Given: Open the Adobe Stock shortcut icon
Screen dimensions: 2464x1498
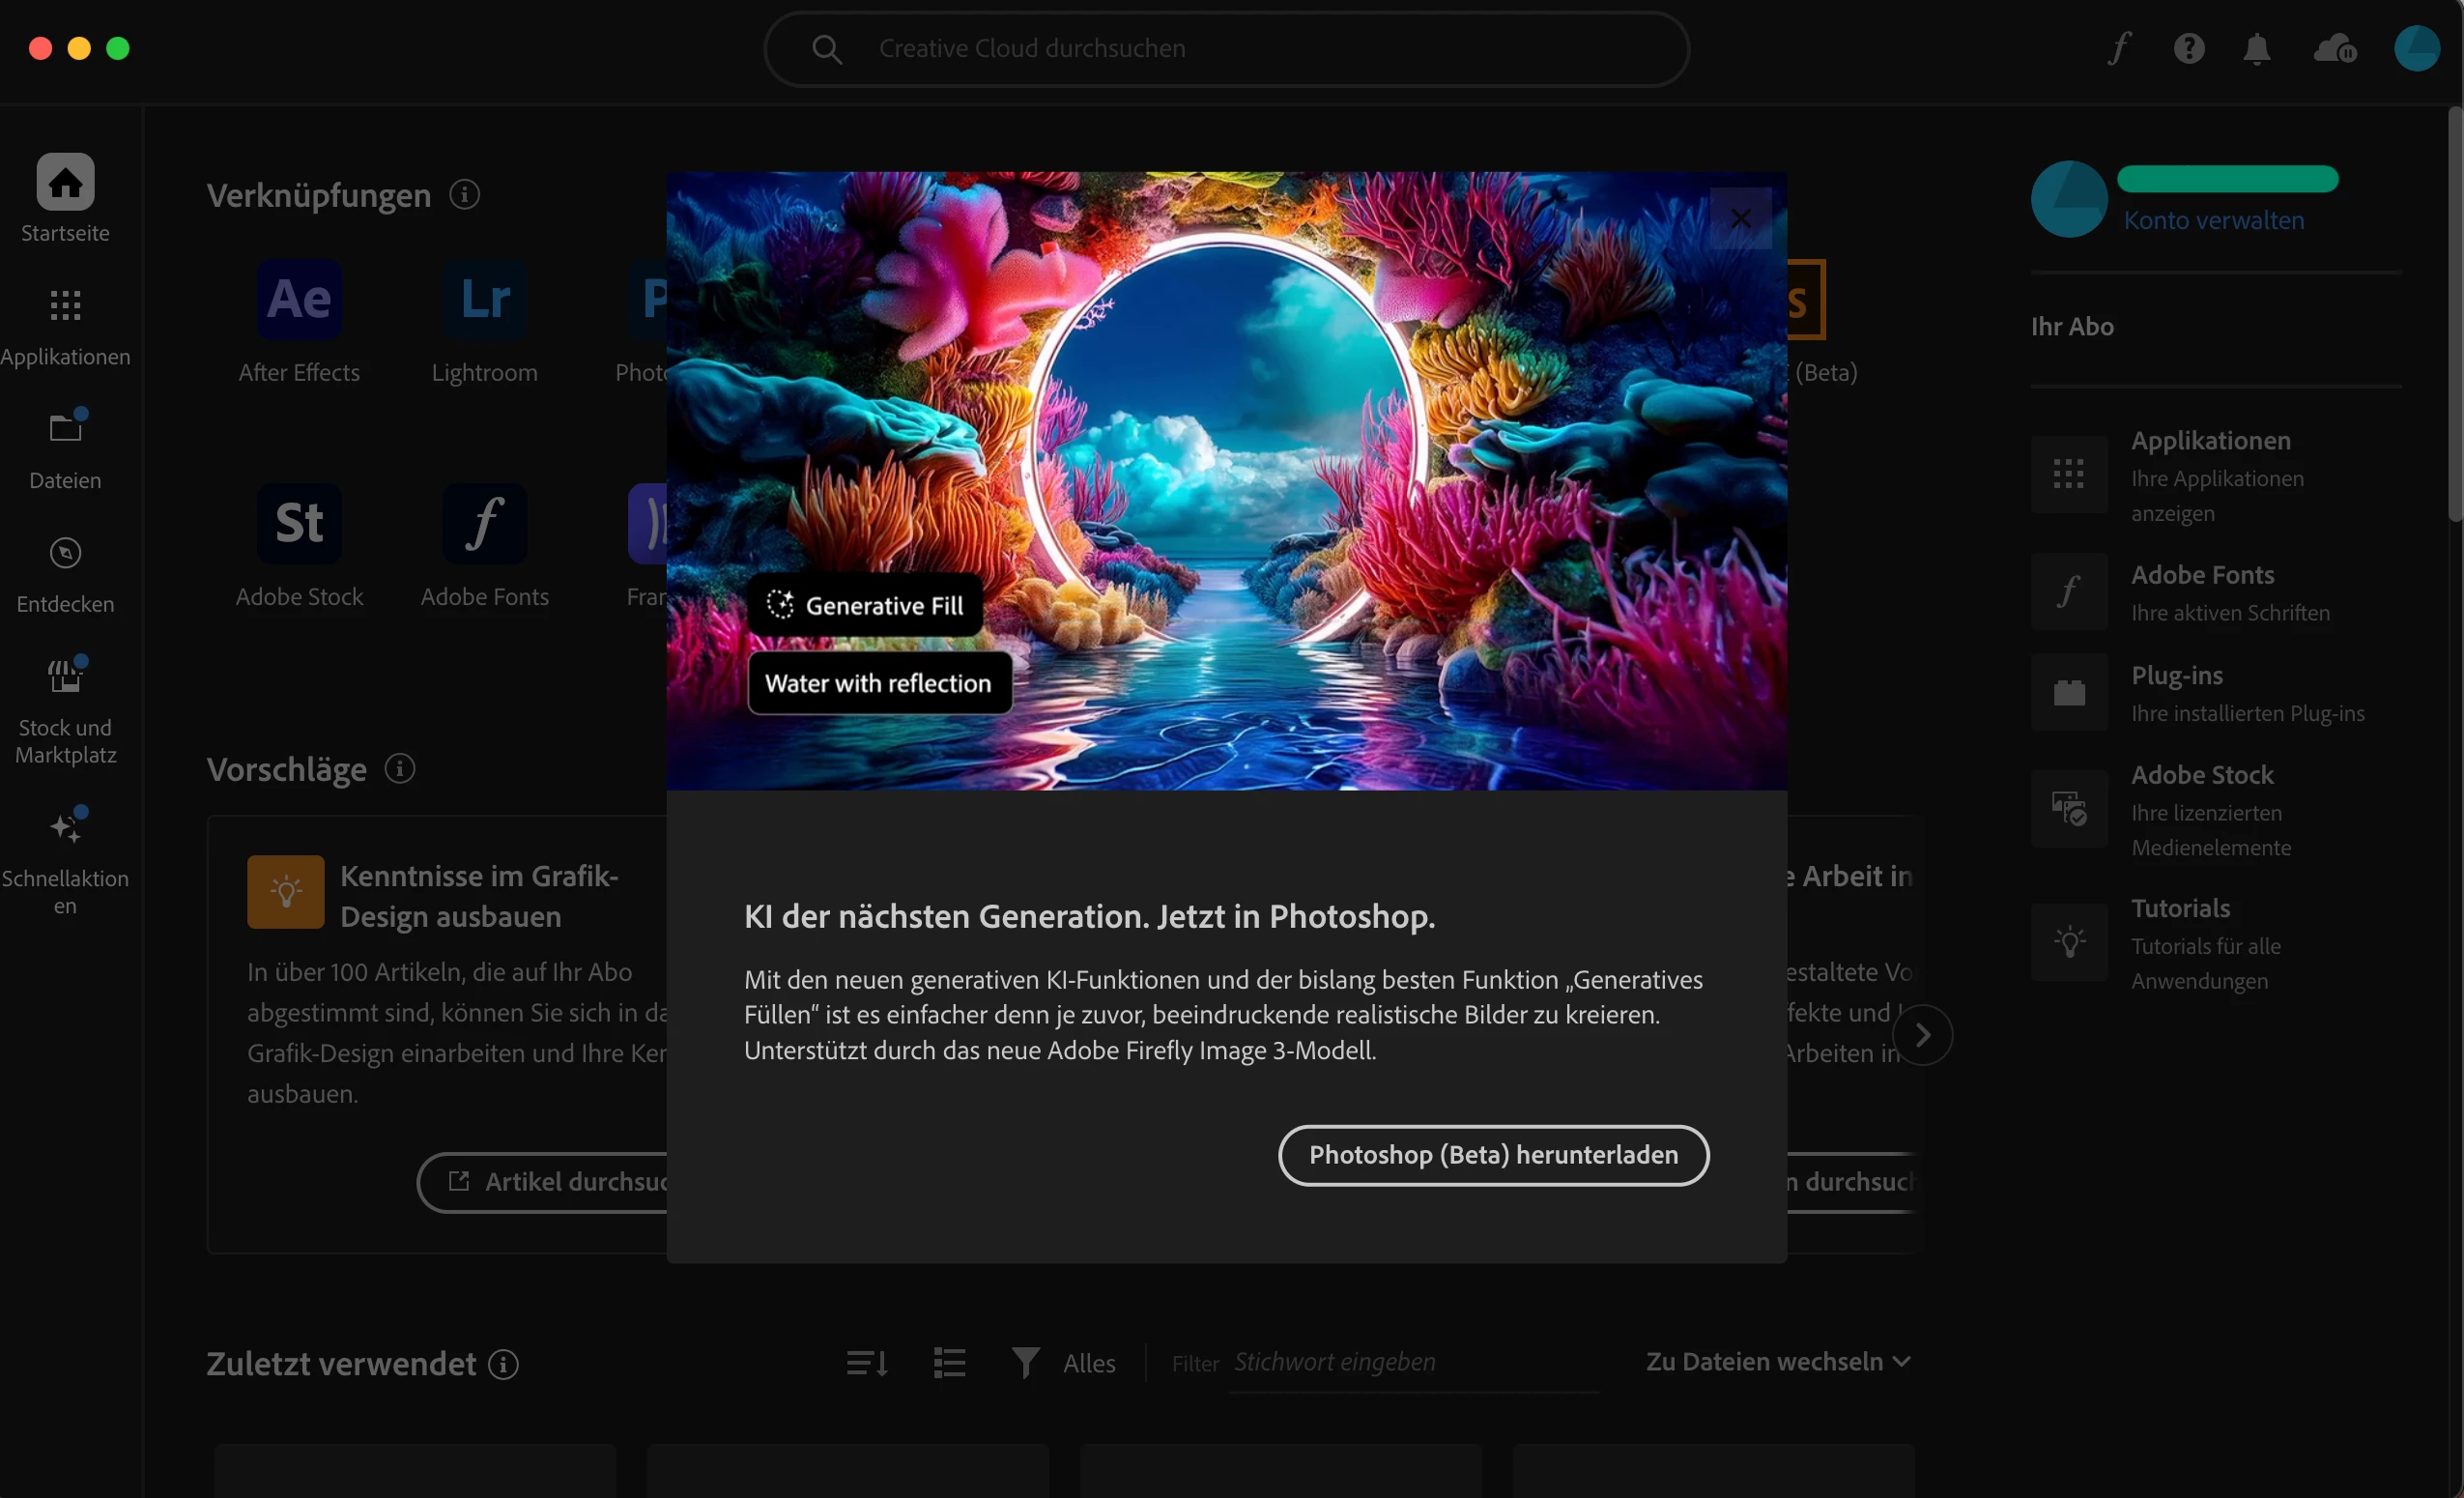Looking at the screenshot, I should (299, 523).
